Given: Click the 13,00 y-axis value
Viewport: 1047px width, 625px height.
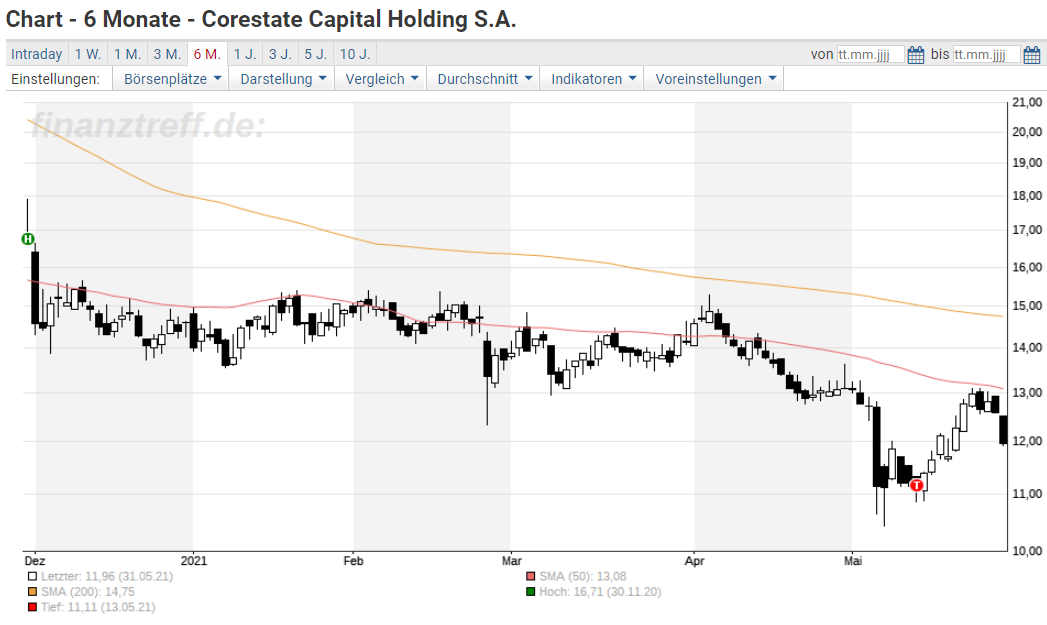Looking at the screenshot, I should [1027, 393].
